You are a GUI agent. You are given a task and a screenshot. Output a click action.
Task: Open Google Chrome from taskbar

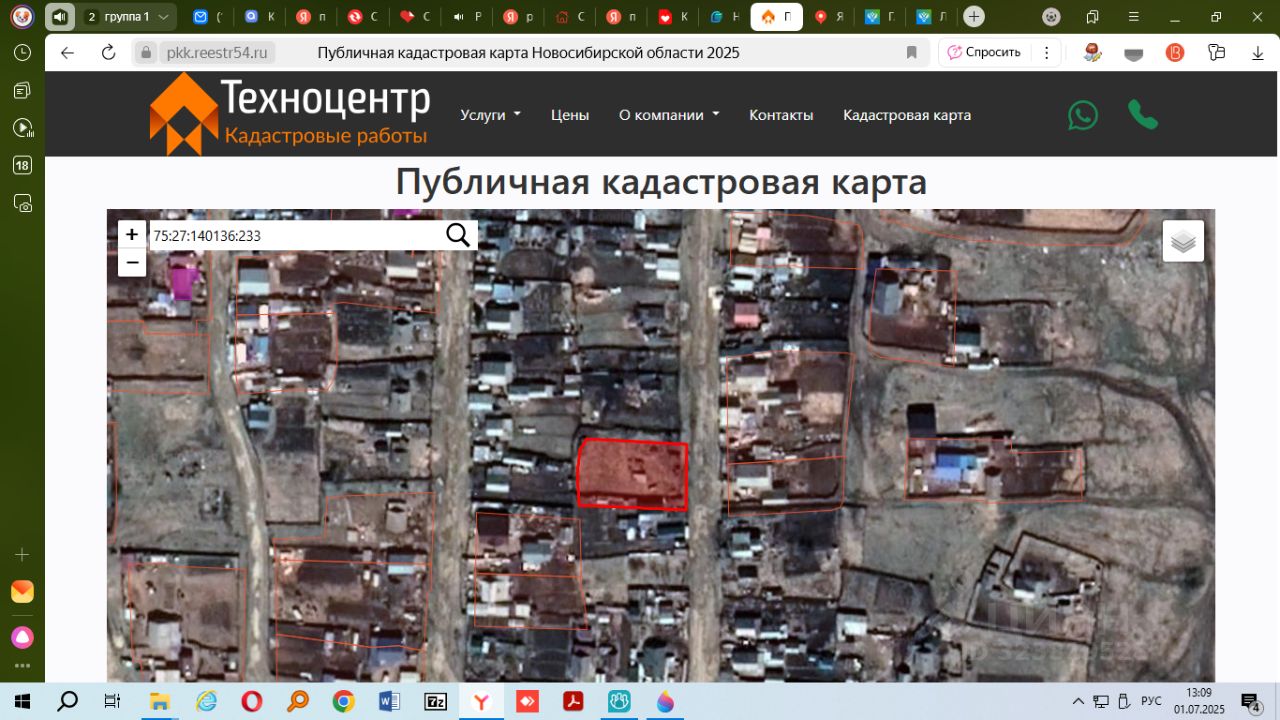(x=344, y=701)
